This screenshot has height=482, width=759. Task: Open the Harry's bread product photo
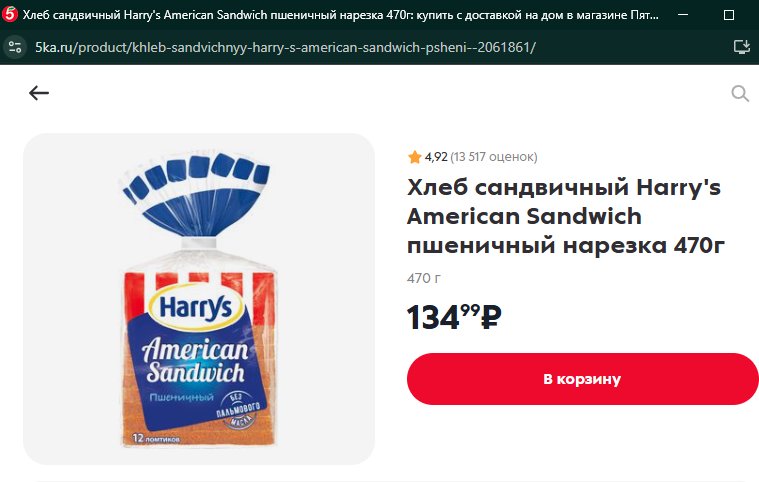pos(199,299)
